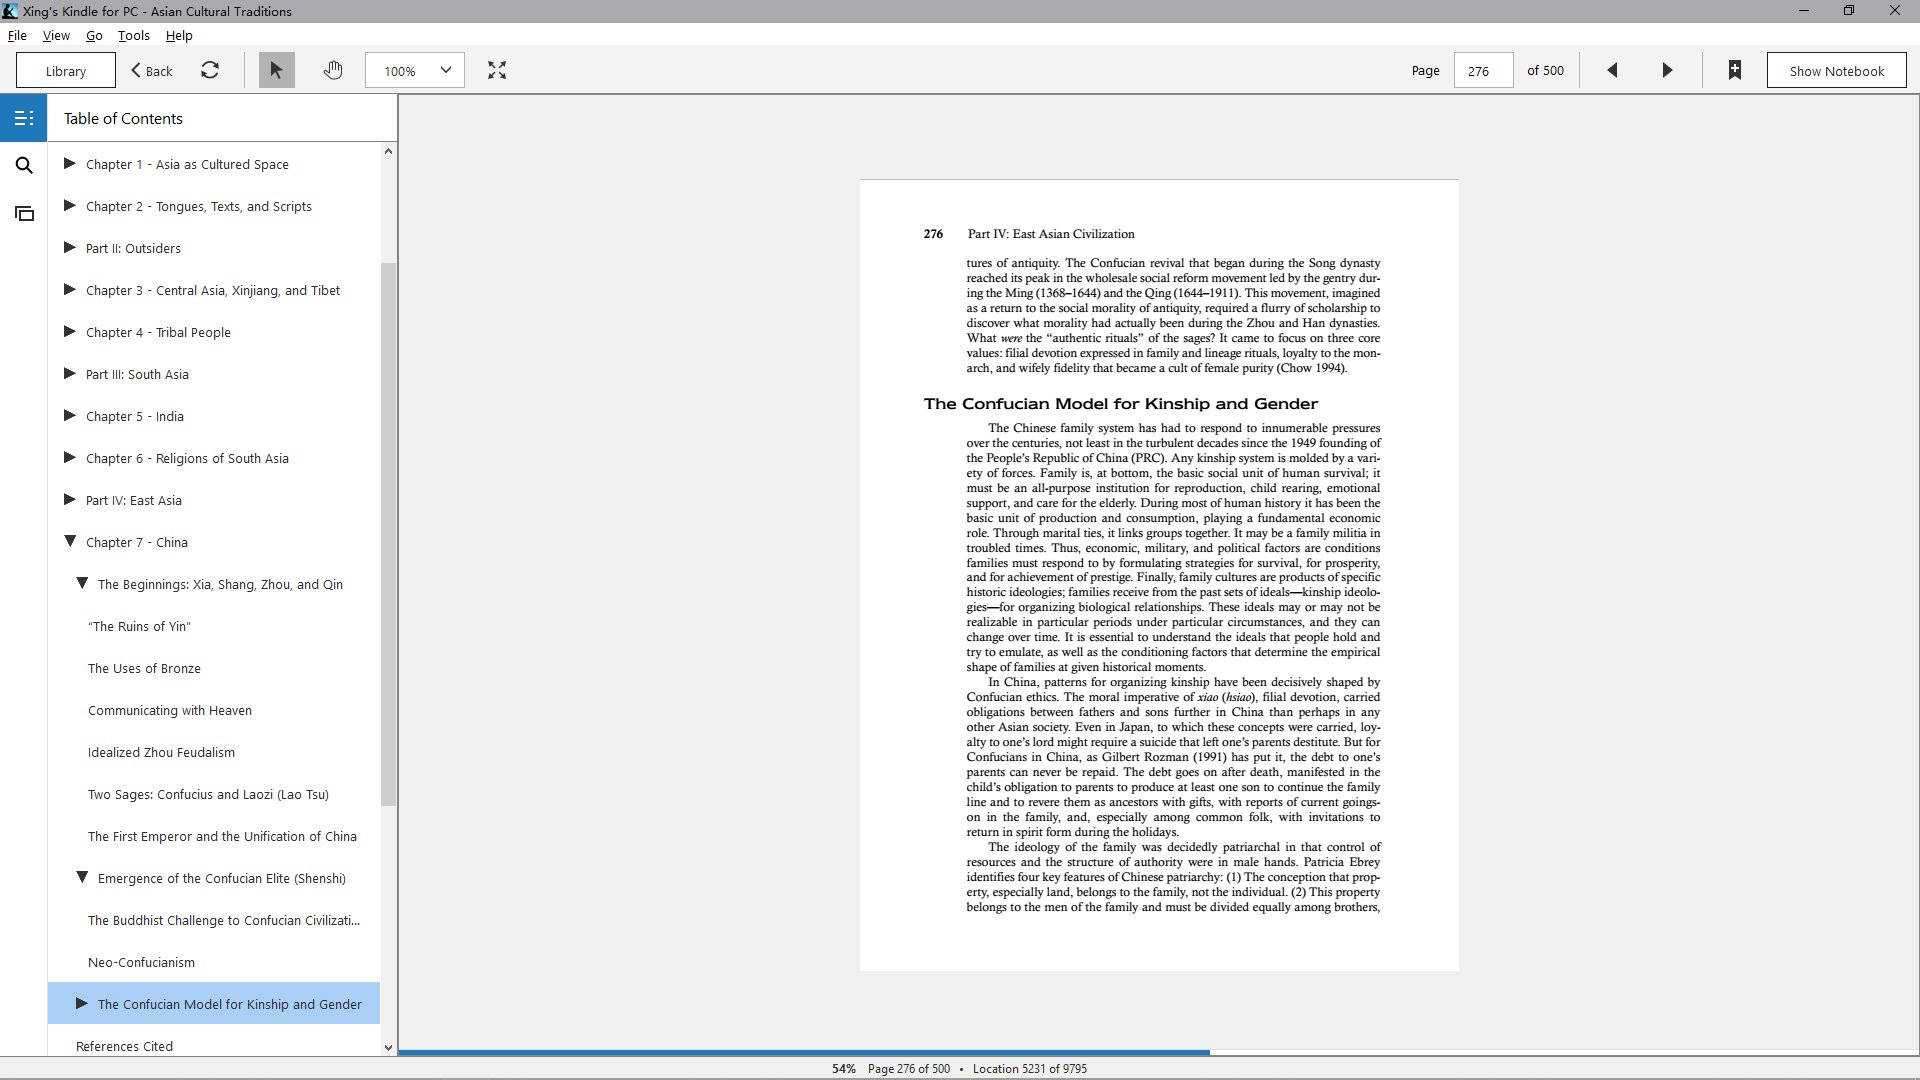Select the arrow selection cursor tool

click(276, 70)
